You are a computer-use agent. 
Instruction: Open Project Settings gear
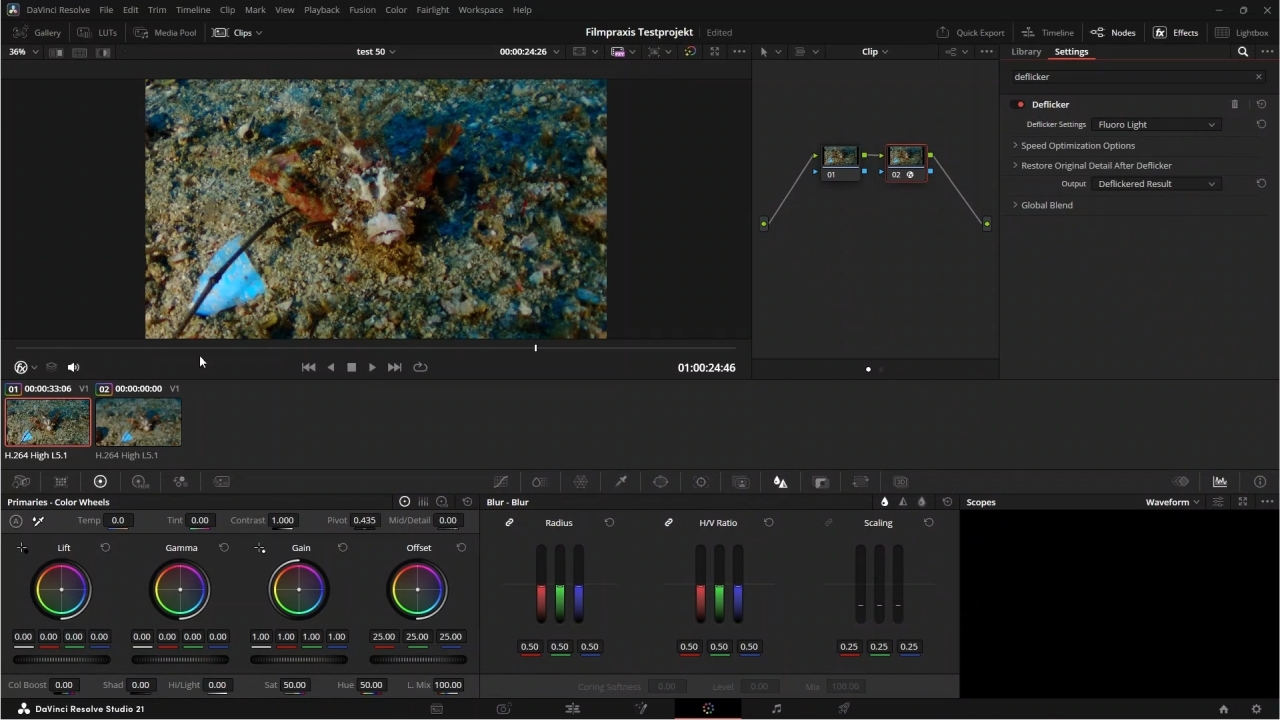tap(1257, 709)
